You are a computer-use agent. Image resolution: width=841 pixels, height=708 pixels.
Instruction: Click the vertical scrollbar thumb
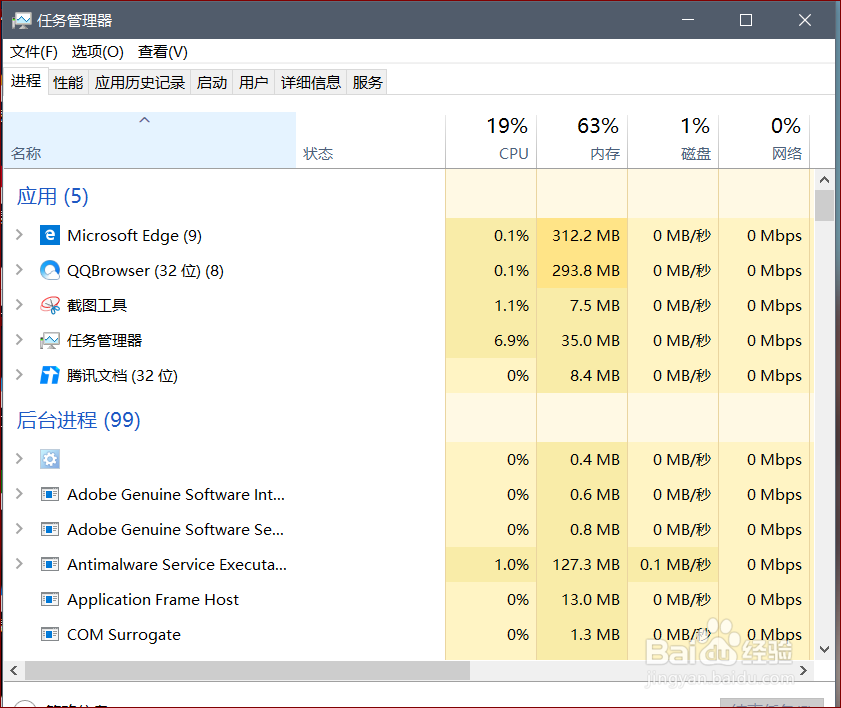(824, 205)
